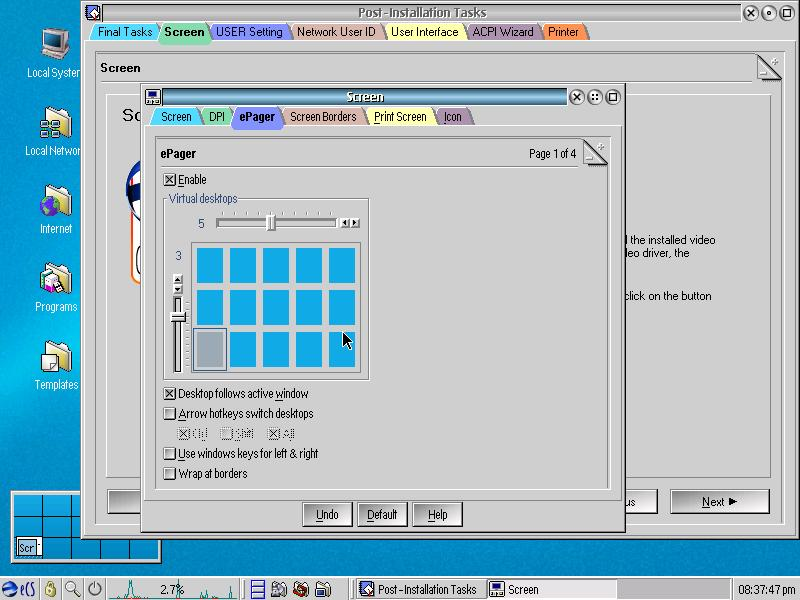Screen dimensions: 800x600
Task: Click the rollup button on Screen window
Action: pos(594,97)
